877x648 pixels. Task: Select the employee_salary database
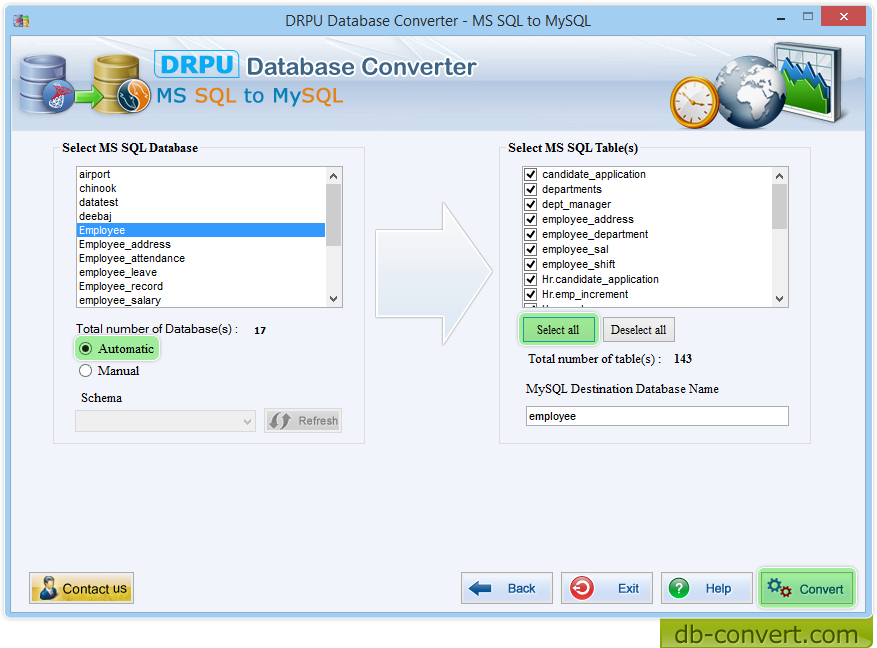coord(200,300)
